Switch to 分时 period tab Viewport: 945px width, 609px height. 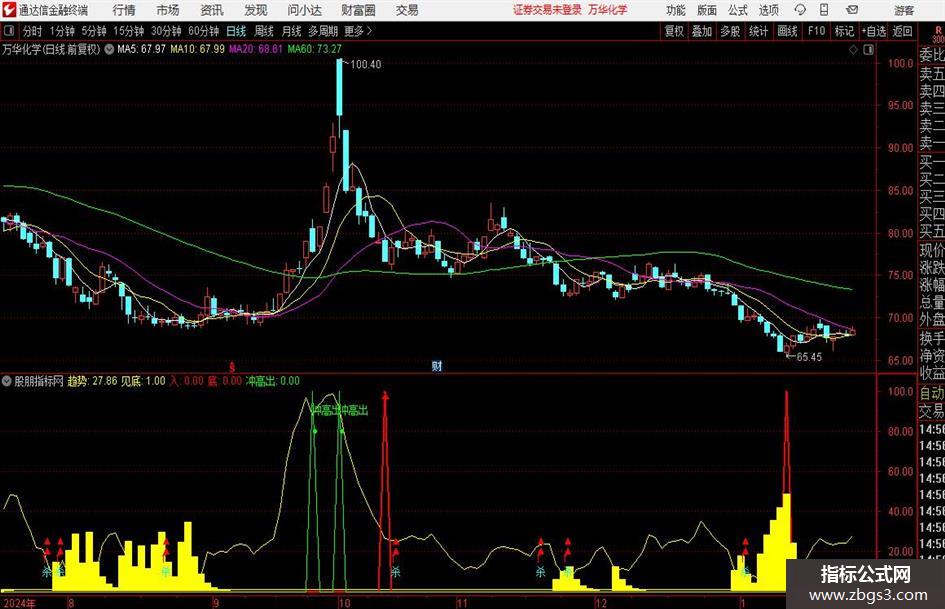click(33, 31)
